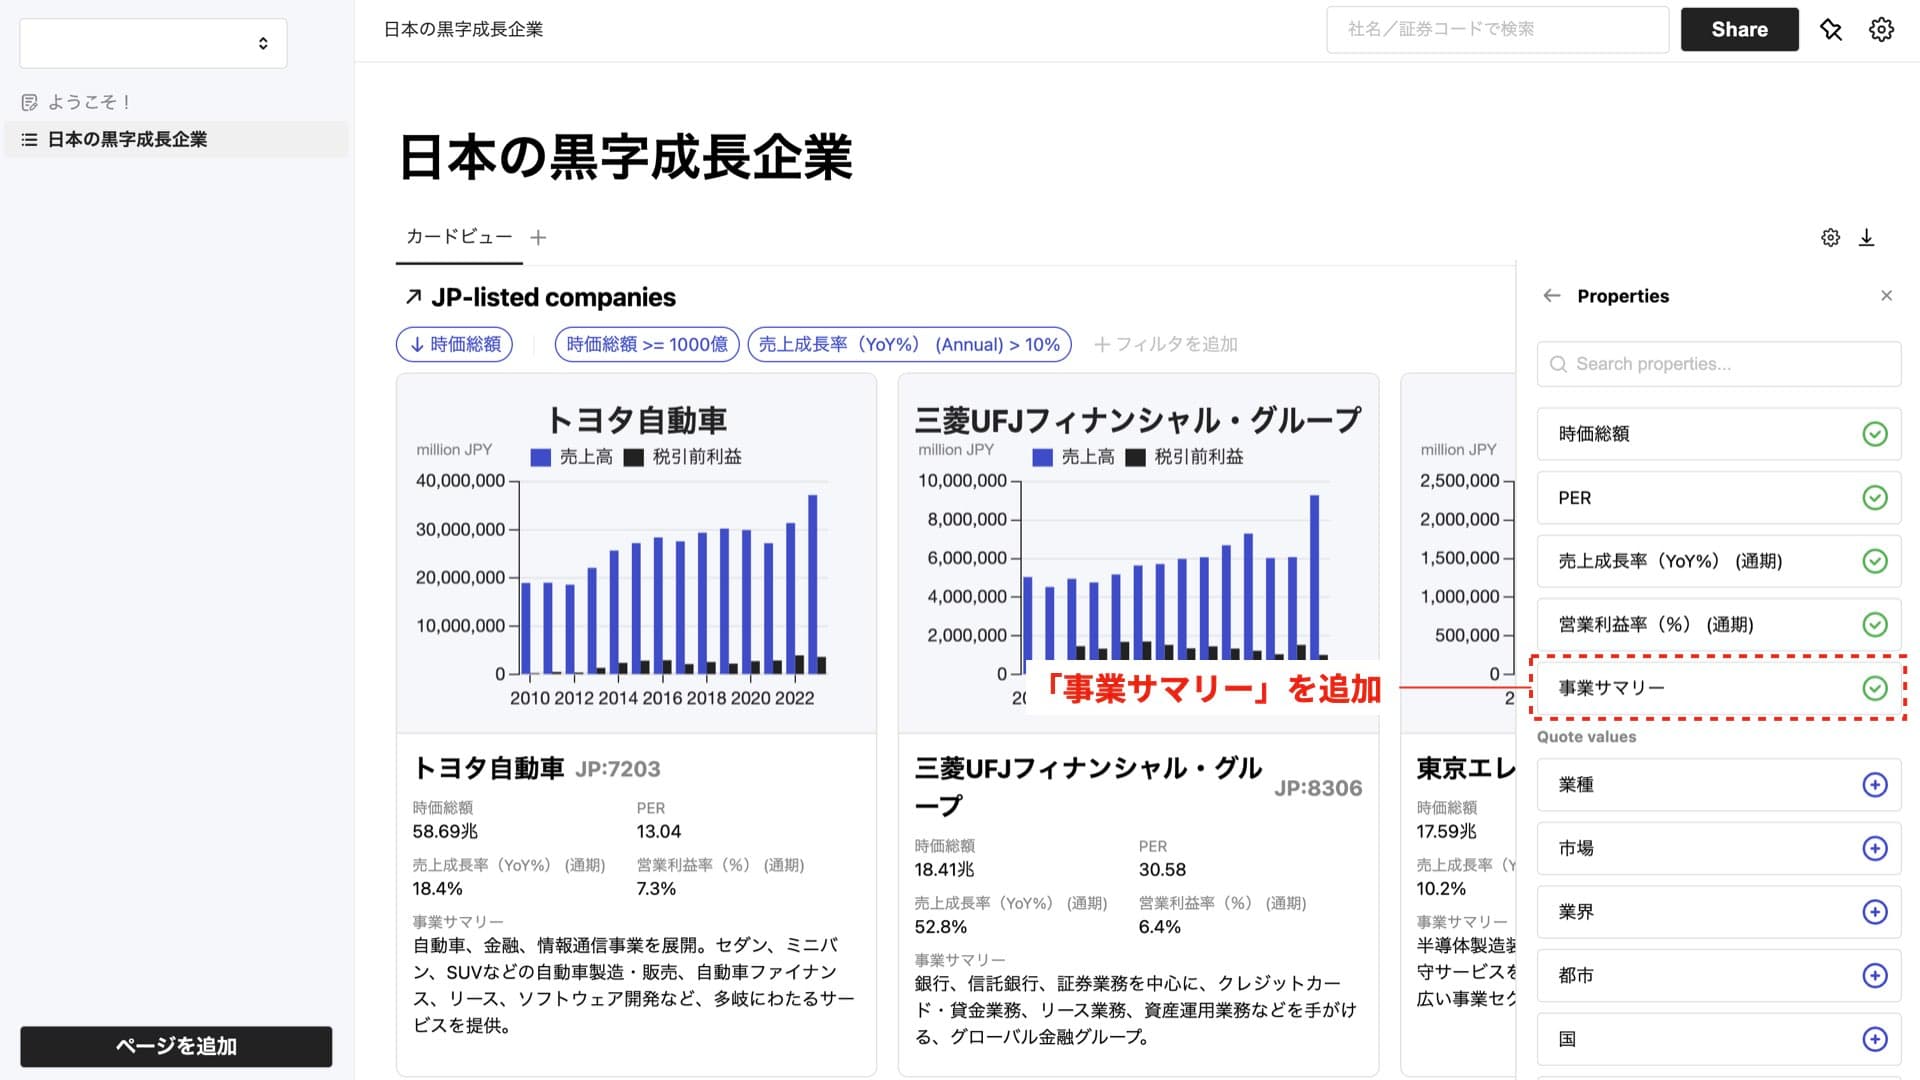Open the 時価総額 >= 1000億 filter chip

tap(647, 344)
